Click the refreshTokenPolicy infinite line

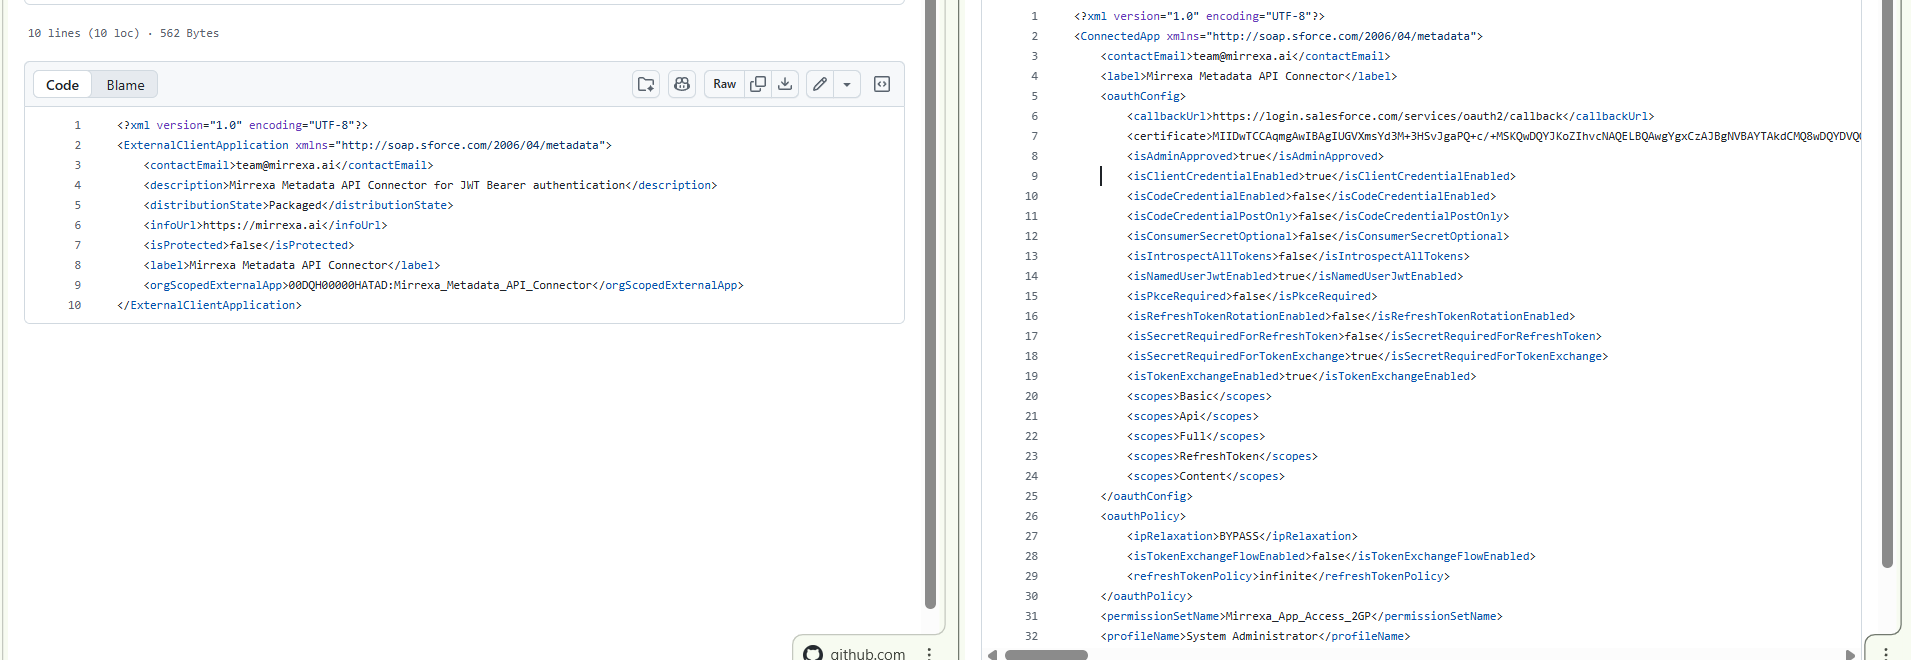[1288, 576]
